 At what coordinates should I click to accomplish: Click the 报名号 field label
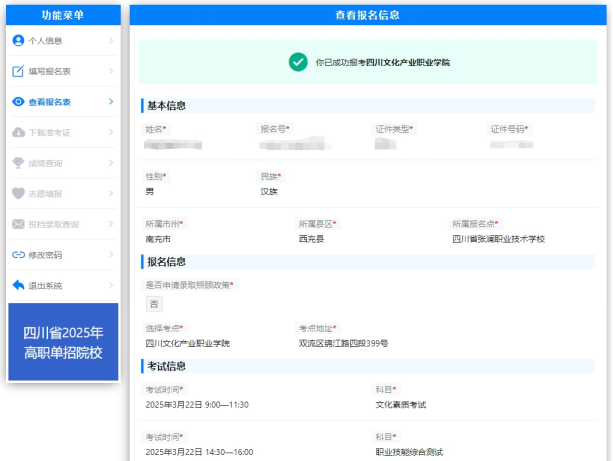click(275, 129)
